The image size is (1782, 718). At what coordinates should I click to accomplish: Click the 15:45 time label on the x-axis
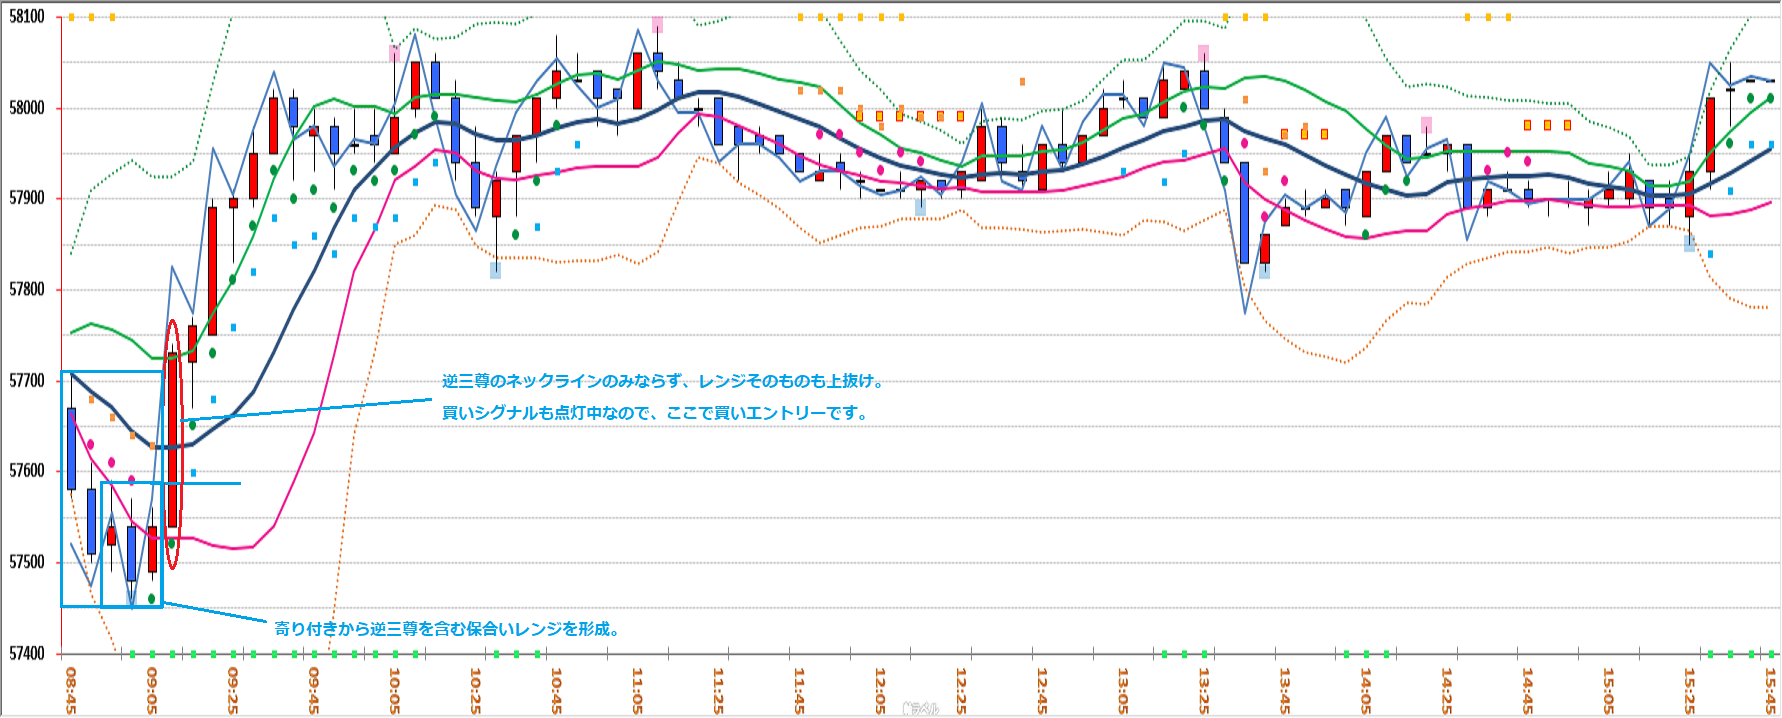click(x=1770, y=690)
